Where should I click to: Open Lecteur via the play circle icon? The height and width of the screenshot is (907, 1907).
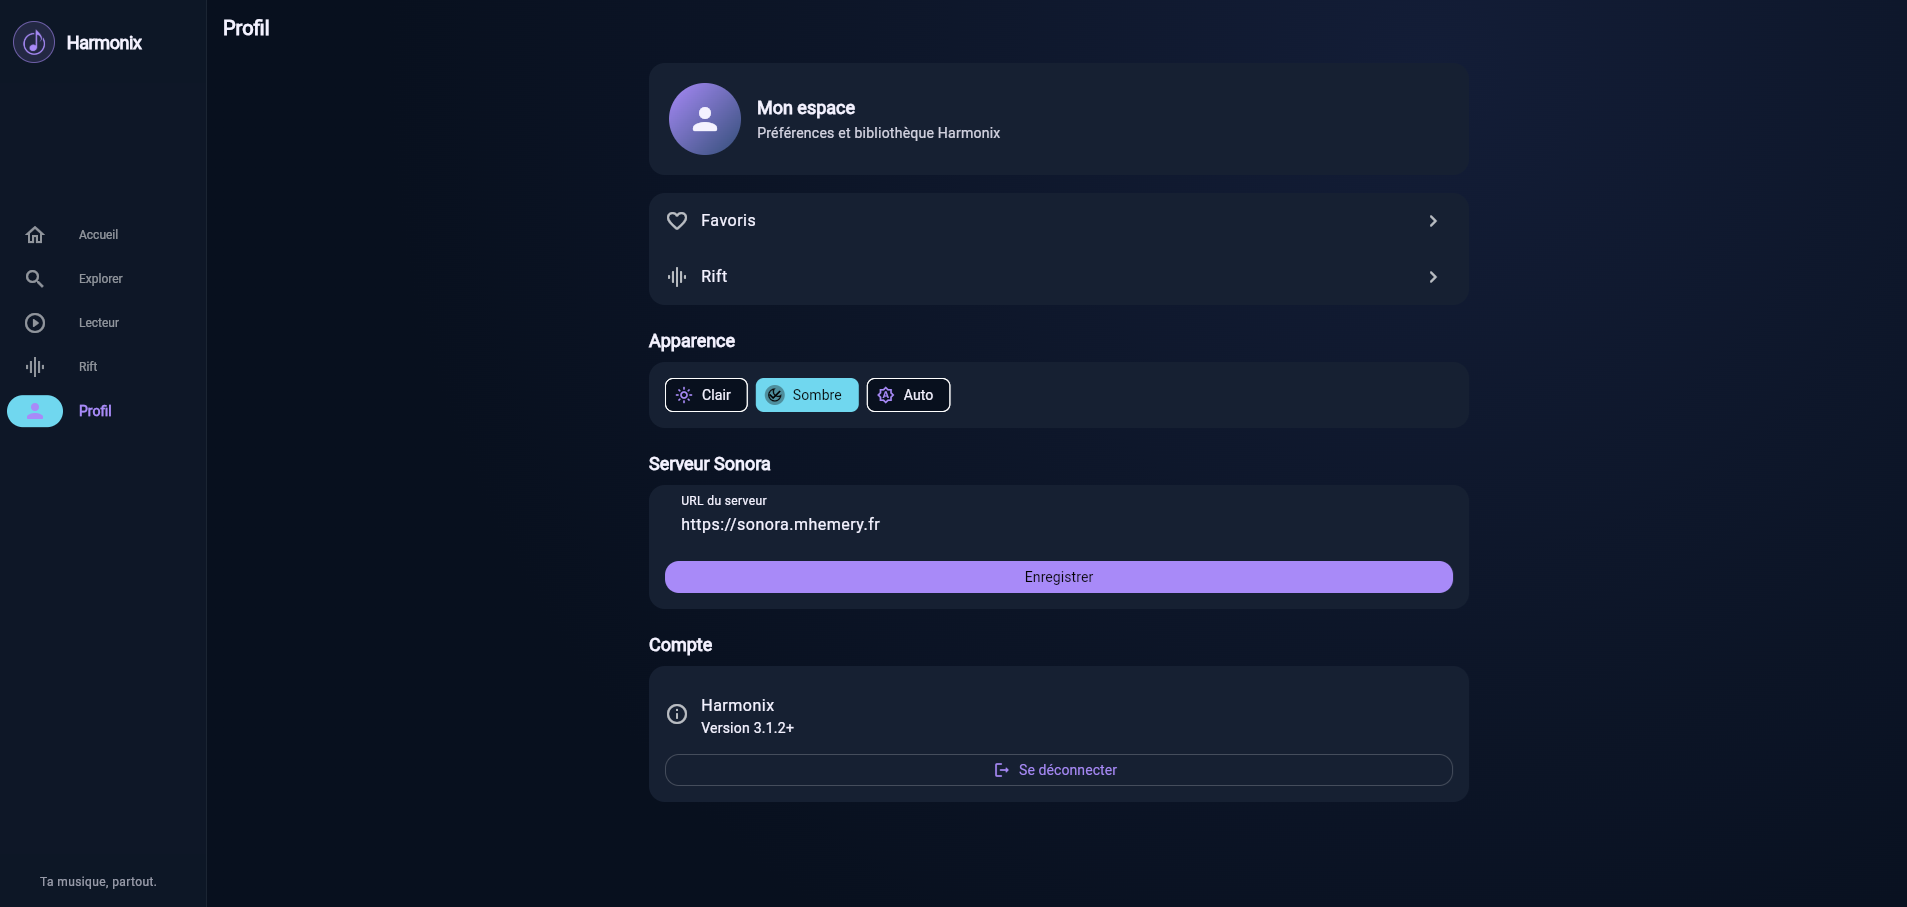35,323
